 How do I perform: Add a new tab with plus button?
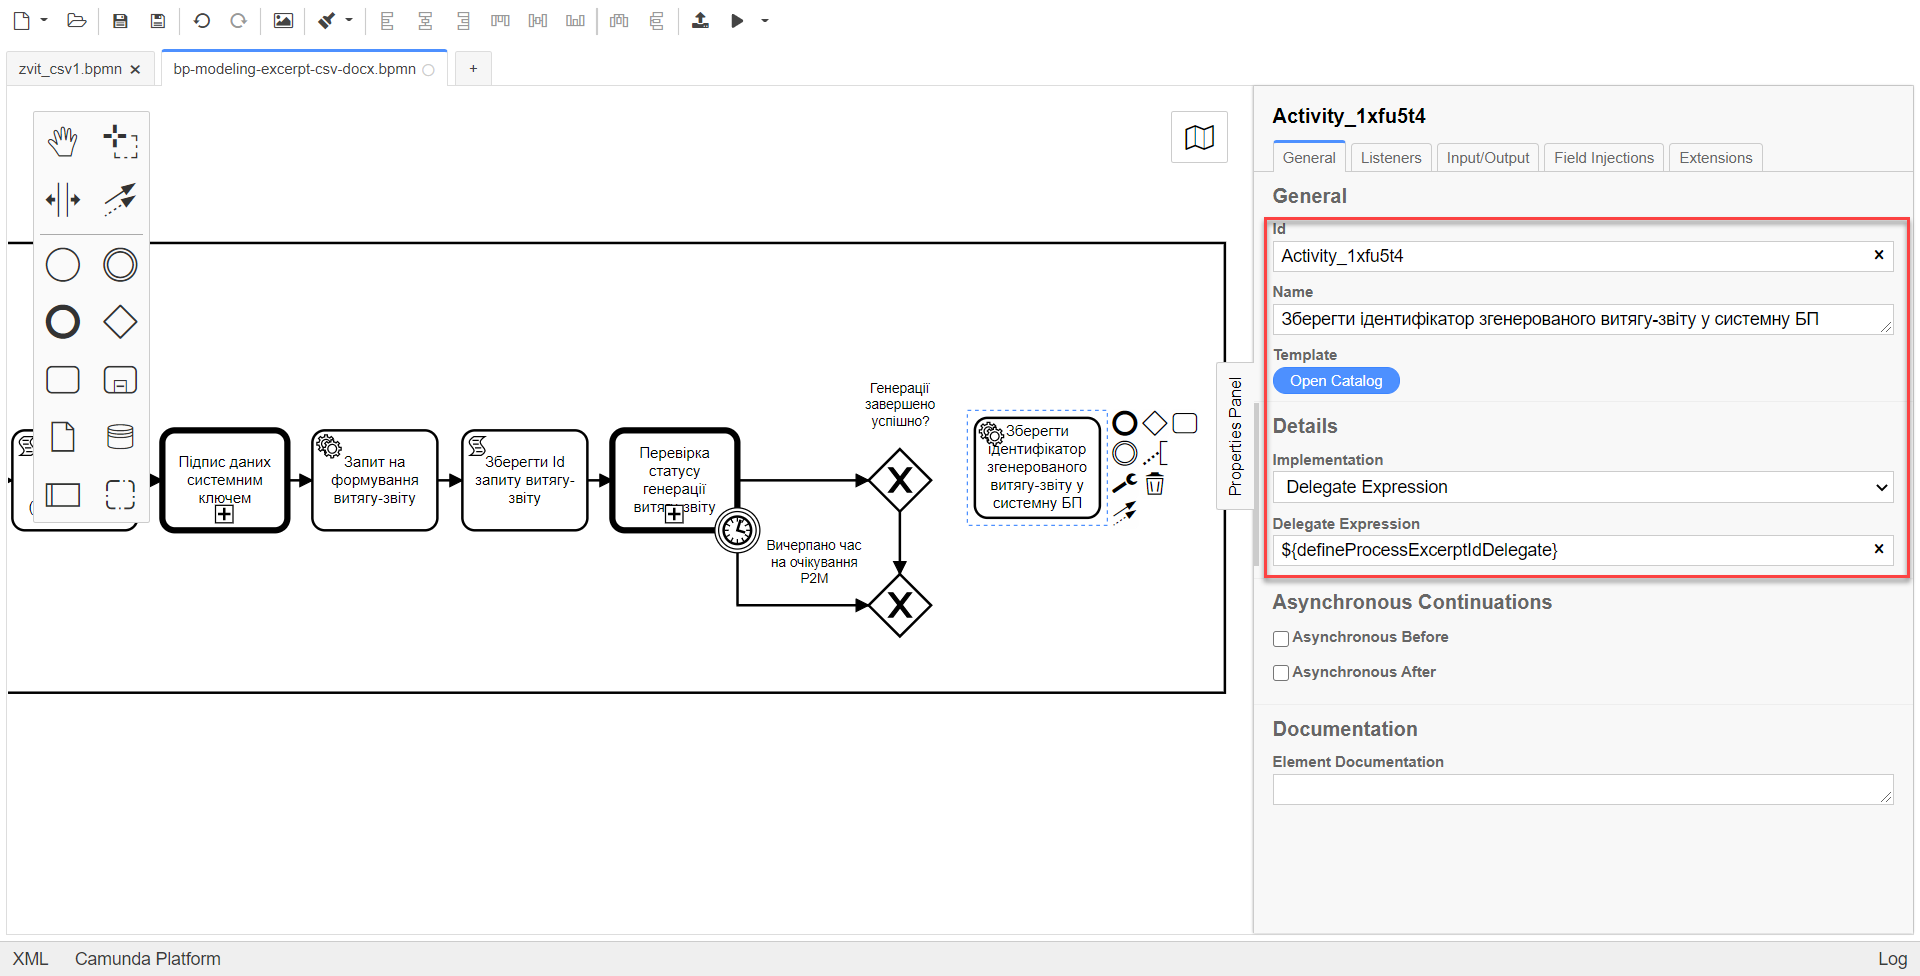coord(473,68)
